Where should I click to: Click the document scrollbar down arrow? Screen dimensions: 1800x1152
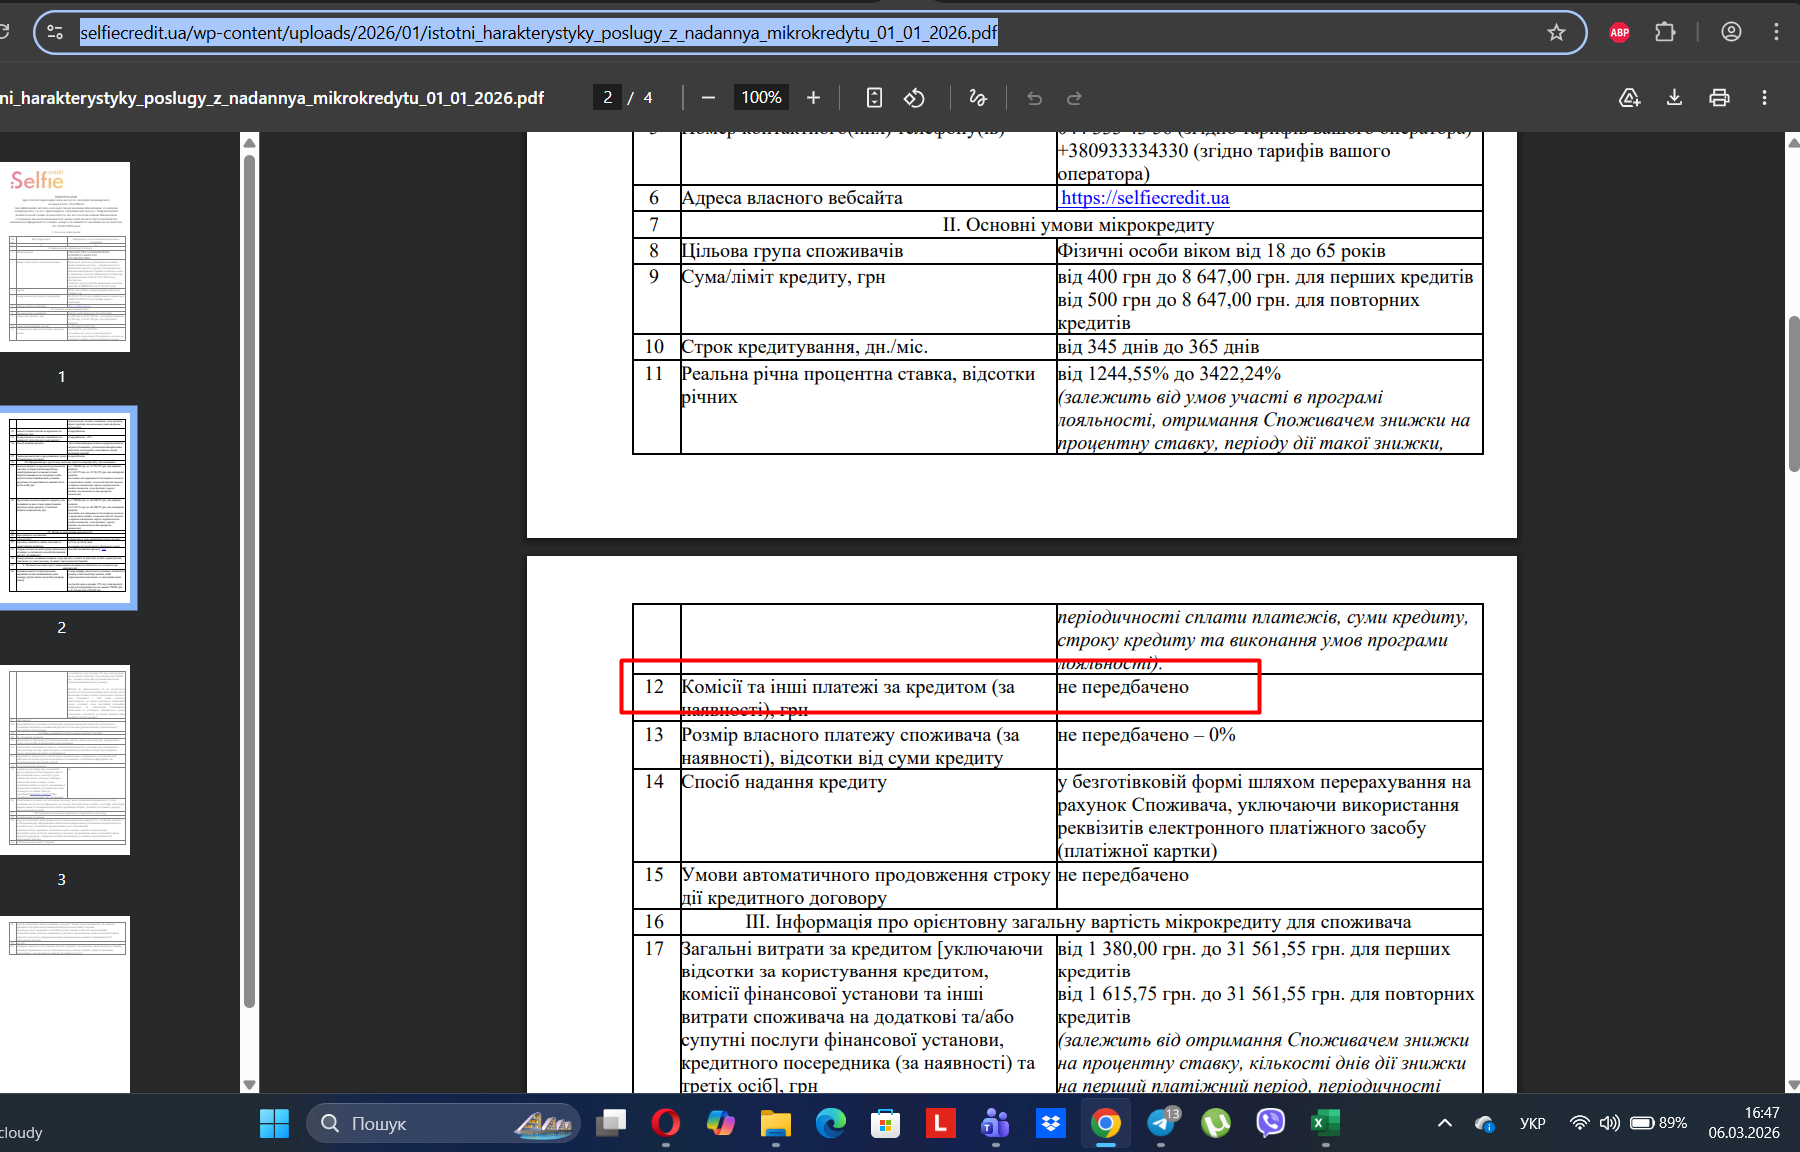[1793, 1085]
